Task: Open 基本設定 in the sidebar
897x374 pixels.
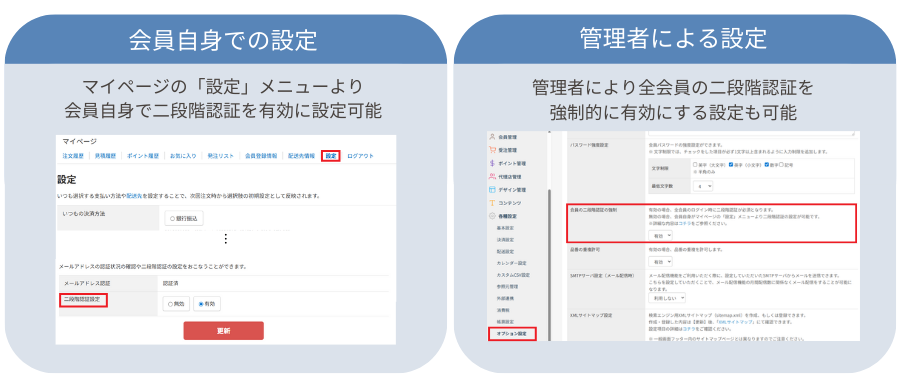Action: pyautogui.click(x=506, y=228)
